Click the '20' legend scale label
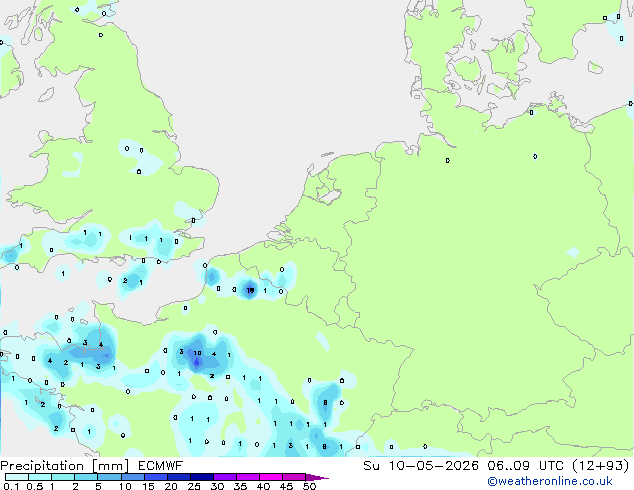634x490 pixels. (x=171, y=486)
